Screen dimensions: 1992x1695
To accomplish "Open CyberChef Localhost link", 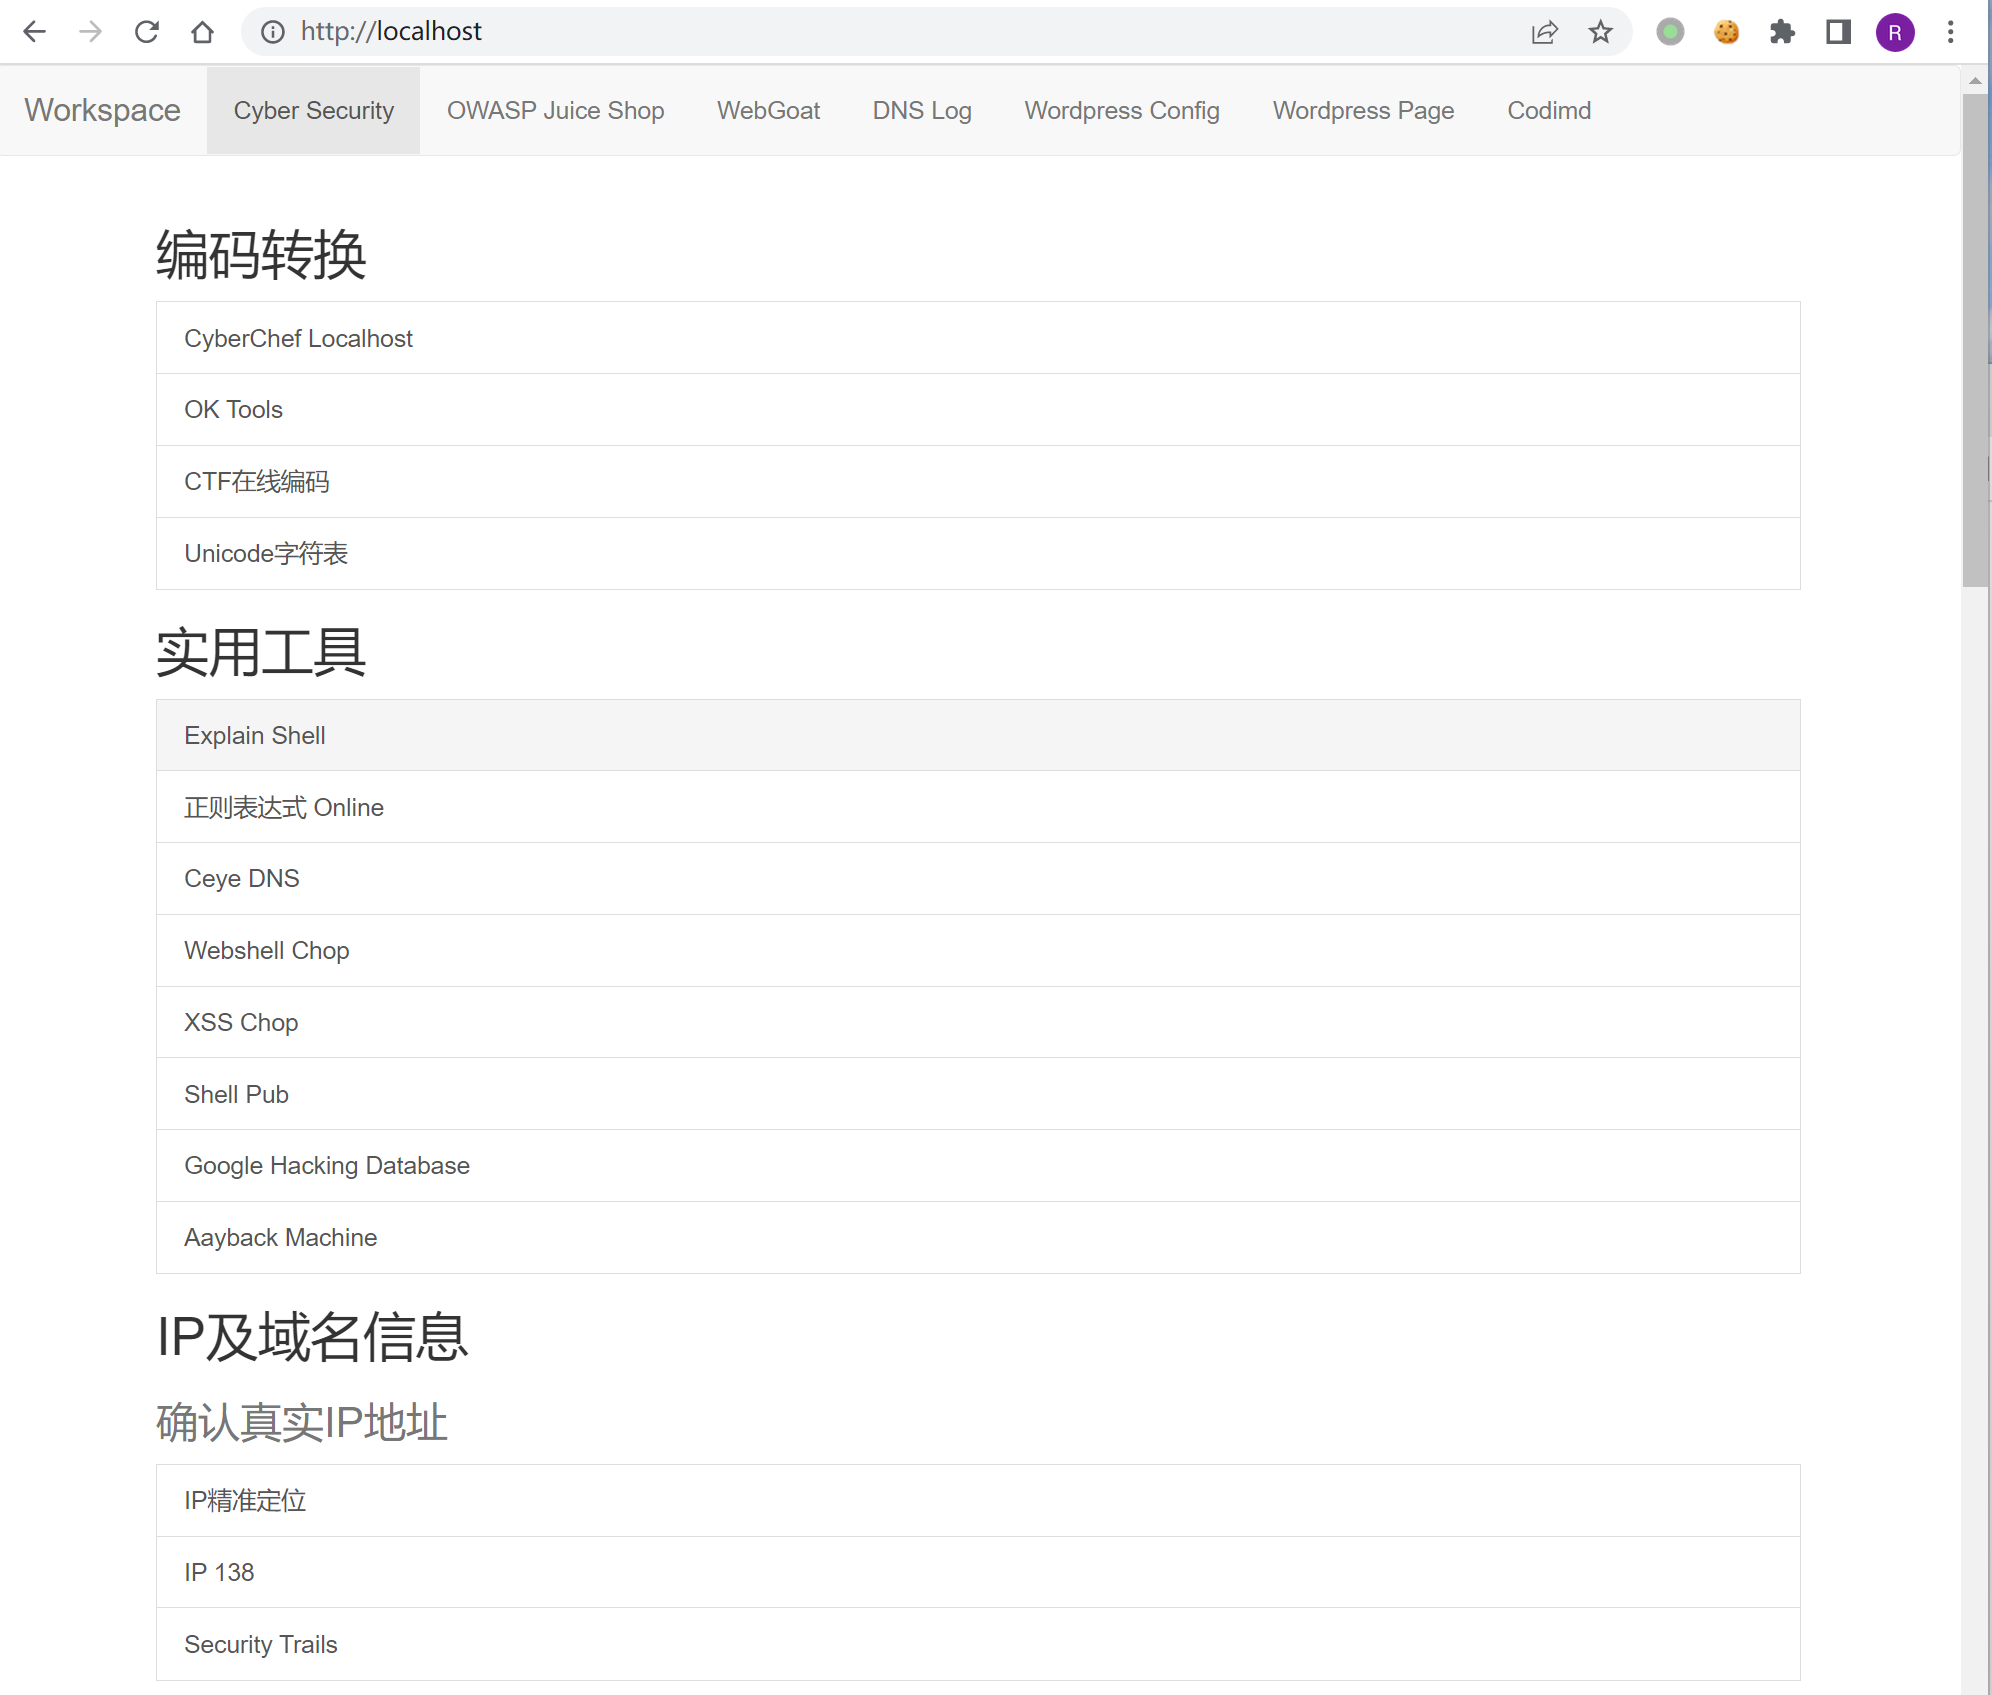I will point(298,338).
